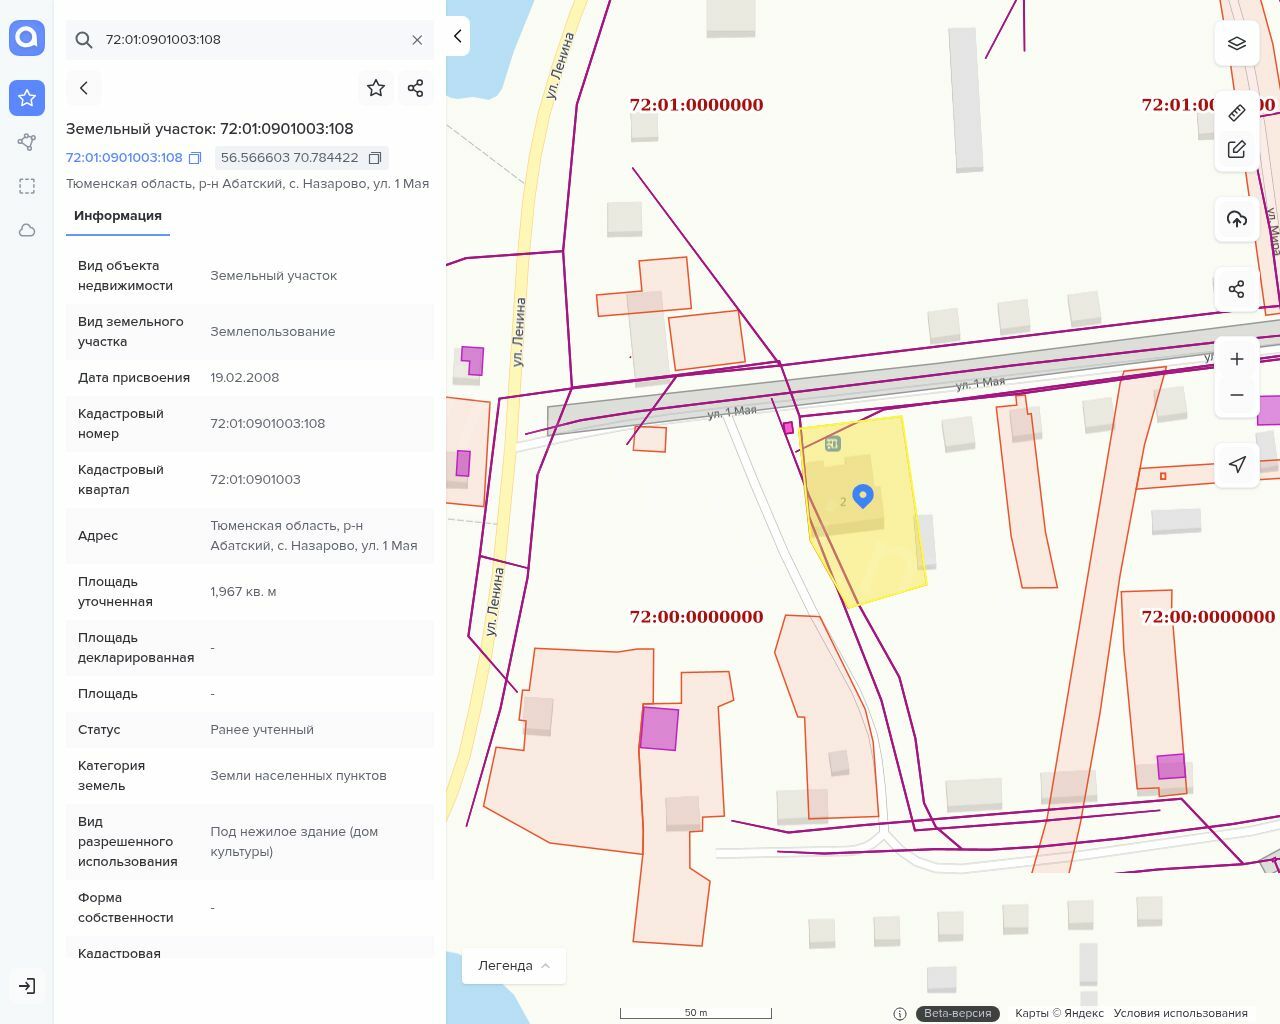
Task: Copy coordinates 56.566603 70.784422
Action: (375, 158)
